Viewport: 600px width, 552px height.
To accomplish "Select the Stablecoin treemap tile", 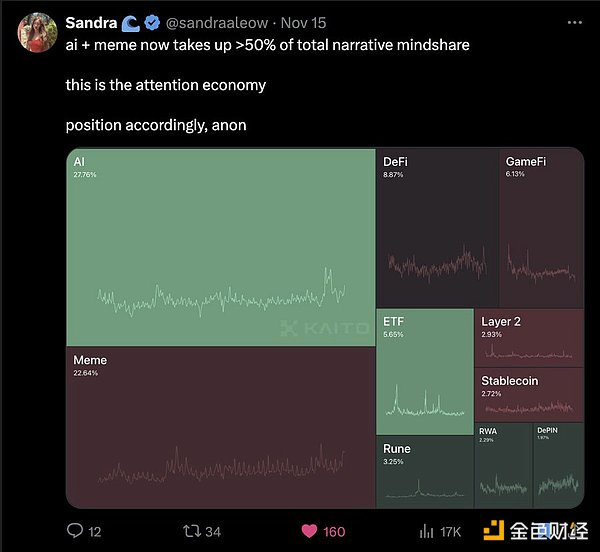I will click(x=528, y=394).
